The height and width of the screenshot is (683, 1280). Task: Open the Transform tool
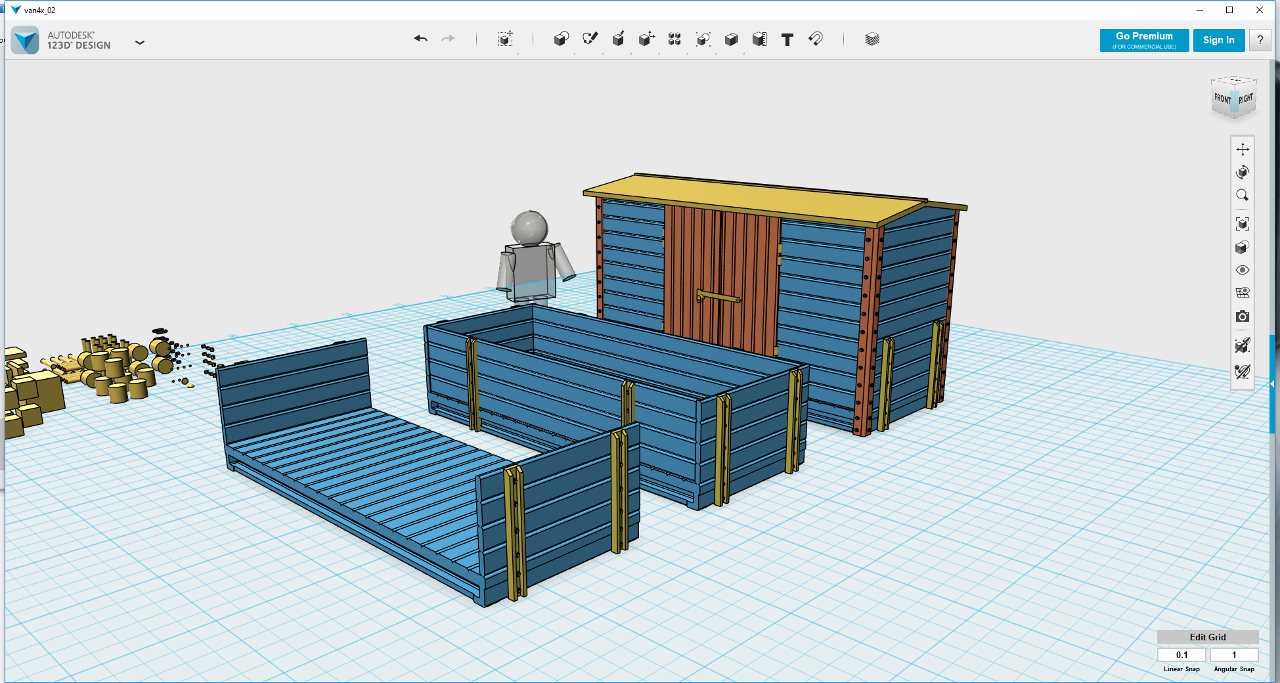(x=505, y=39)
